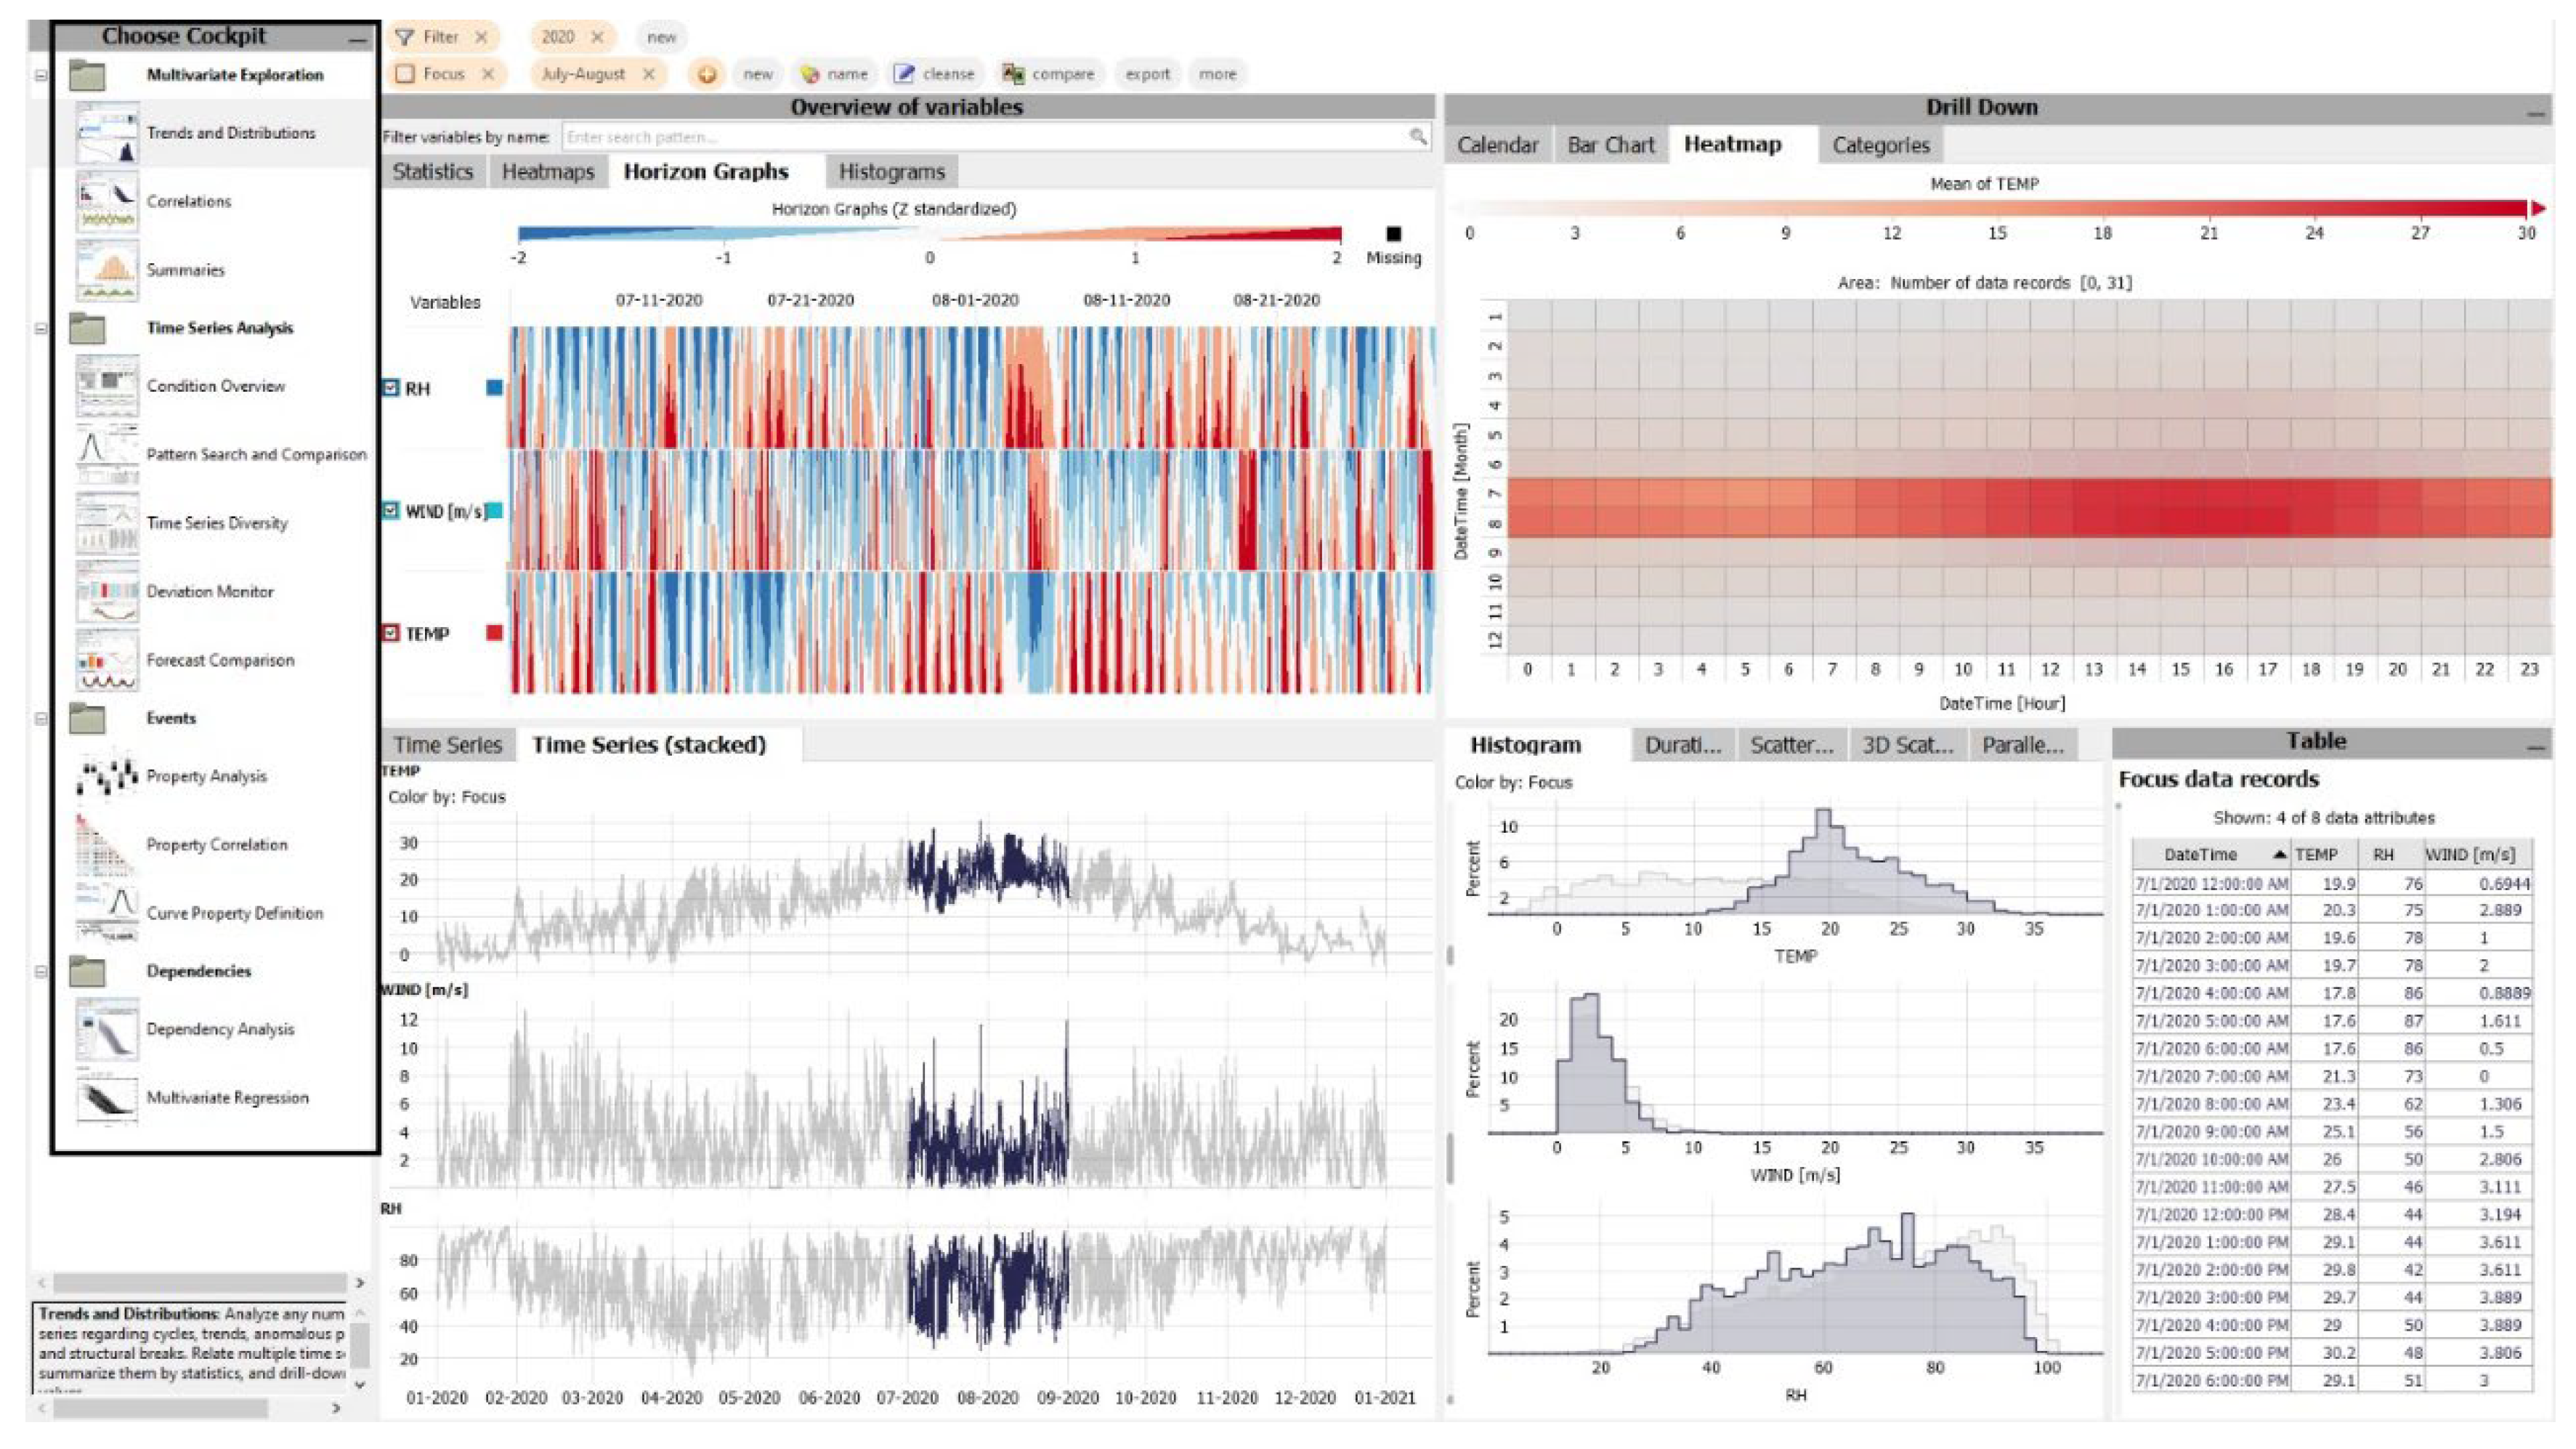Toggle the TEMP variable checkbox
The height and width of the screenshot is (1449, 2576).
[x=391, y=633]
